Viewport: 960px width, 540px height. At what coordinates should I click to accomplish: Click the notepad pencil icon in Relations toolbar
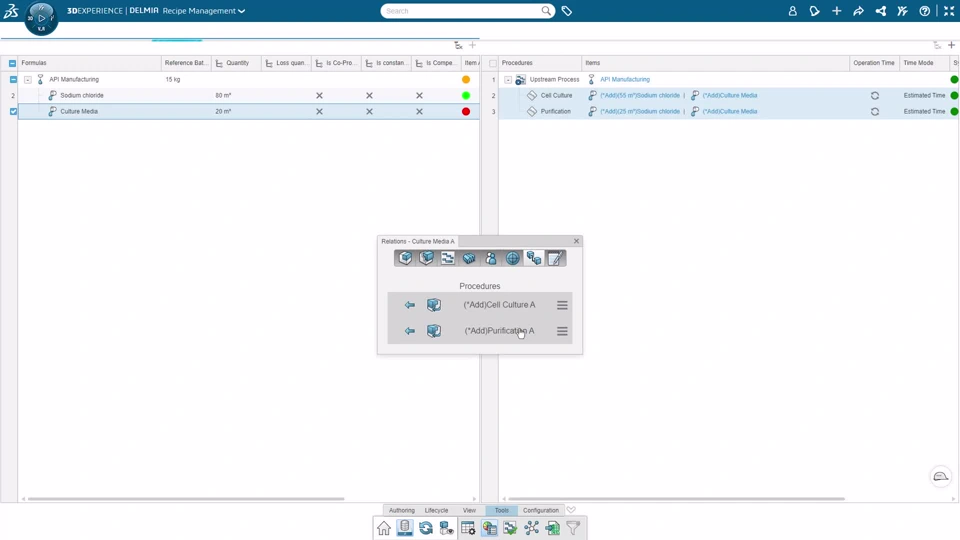[x=555, y=258]
